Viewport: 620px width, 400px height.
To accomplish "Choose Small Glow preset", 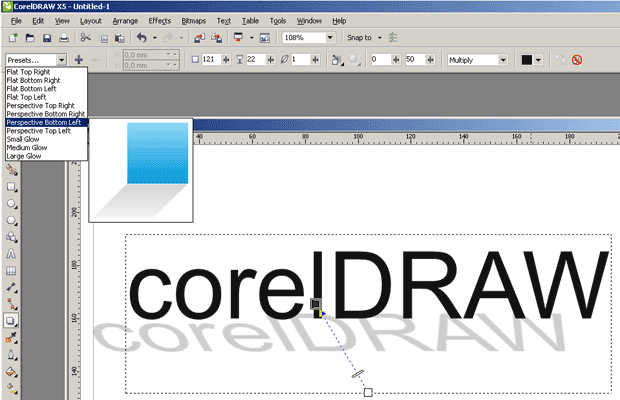I will point(46,139).
